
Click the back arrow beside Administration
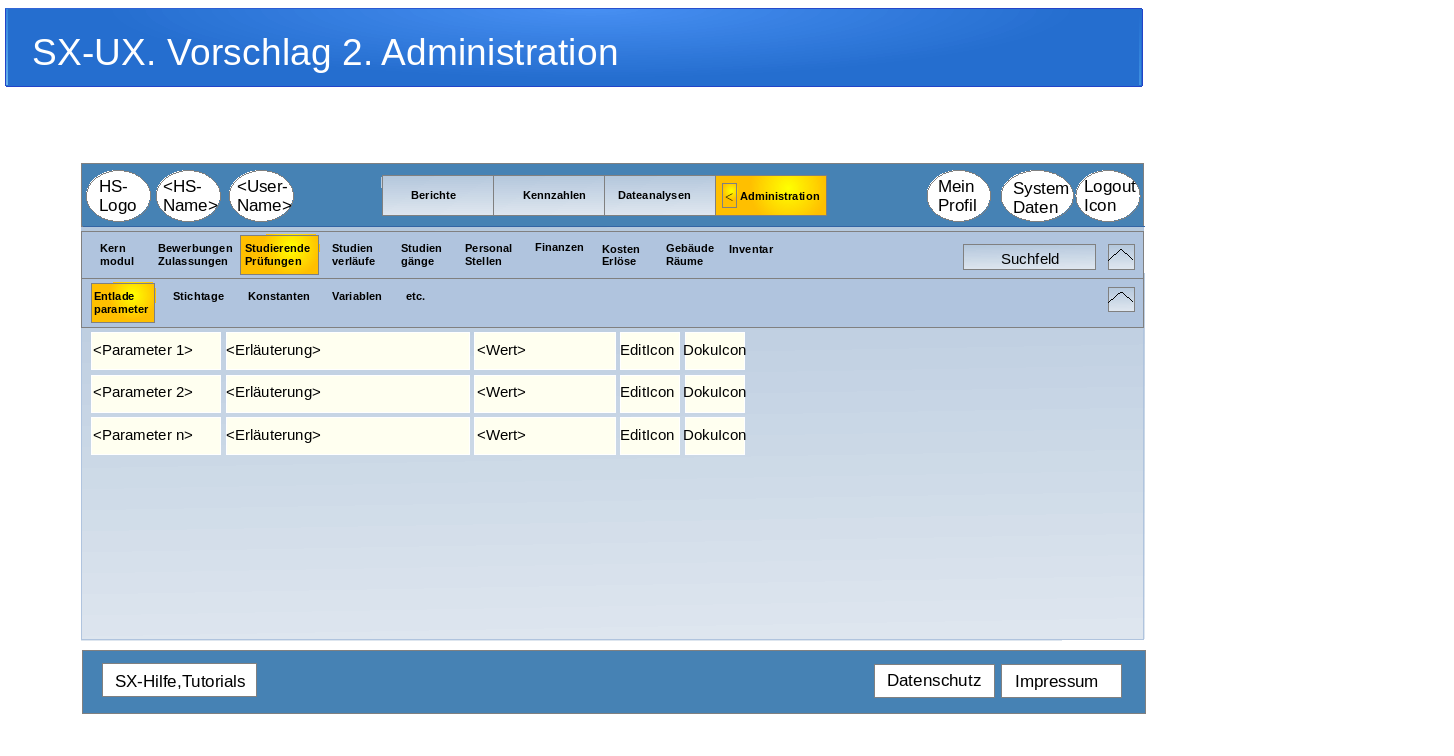click(x=729, y=196)
